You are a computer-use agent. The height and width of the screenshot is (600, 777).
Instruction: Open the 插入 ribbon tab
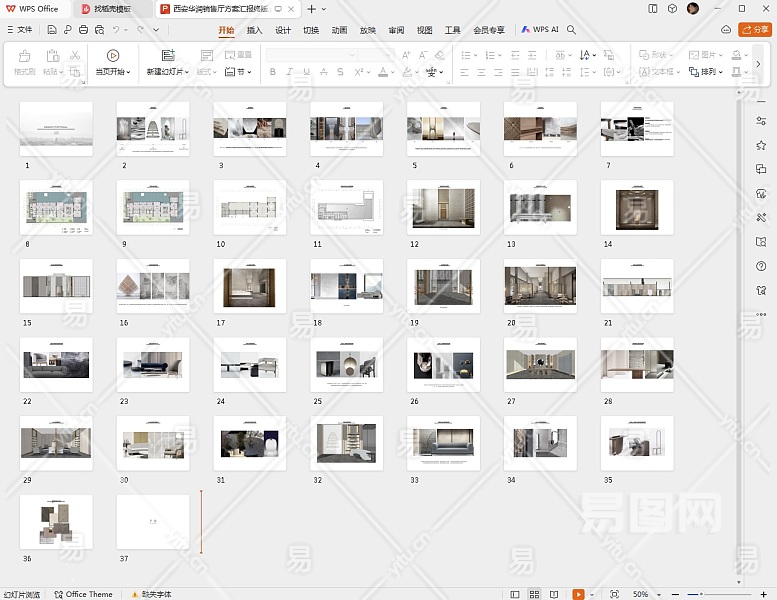255,30
